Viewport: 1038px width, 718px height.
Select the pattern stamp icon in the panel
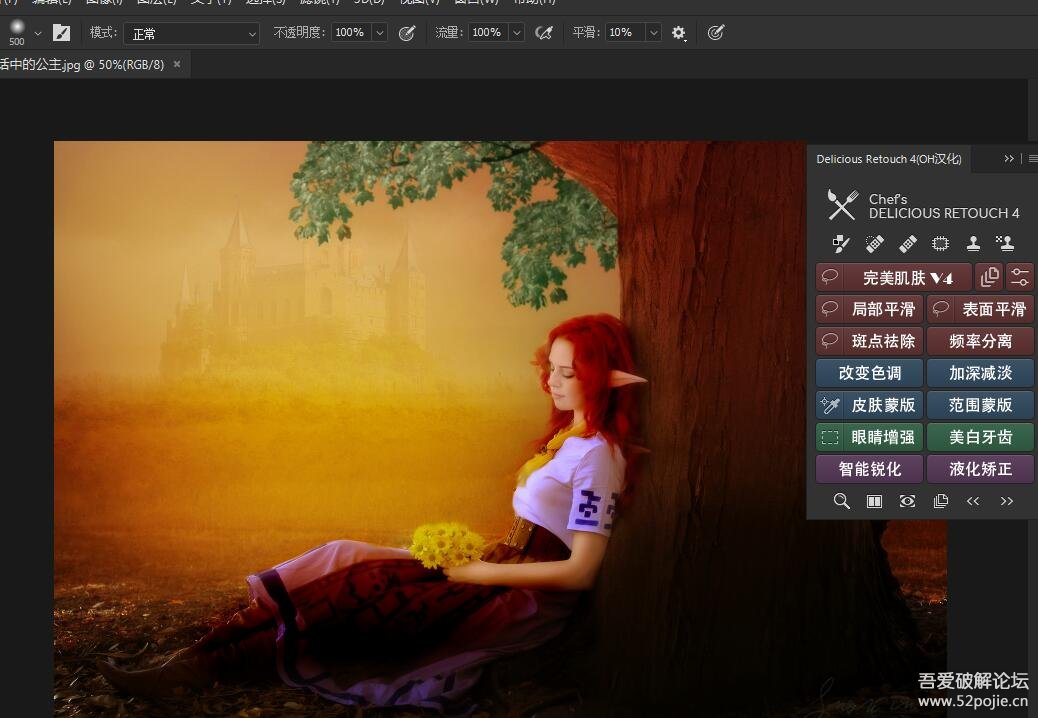pos(1005,244)
